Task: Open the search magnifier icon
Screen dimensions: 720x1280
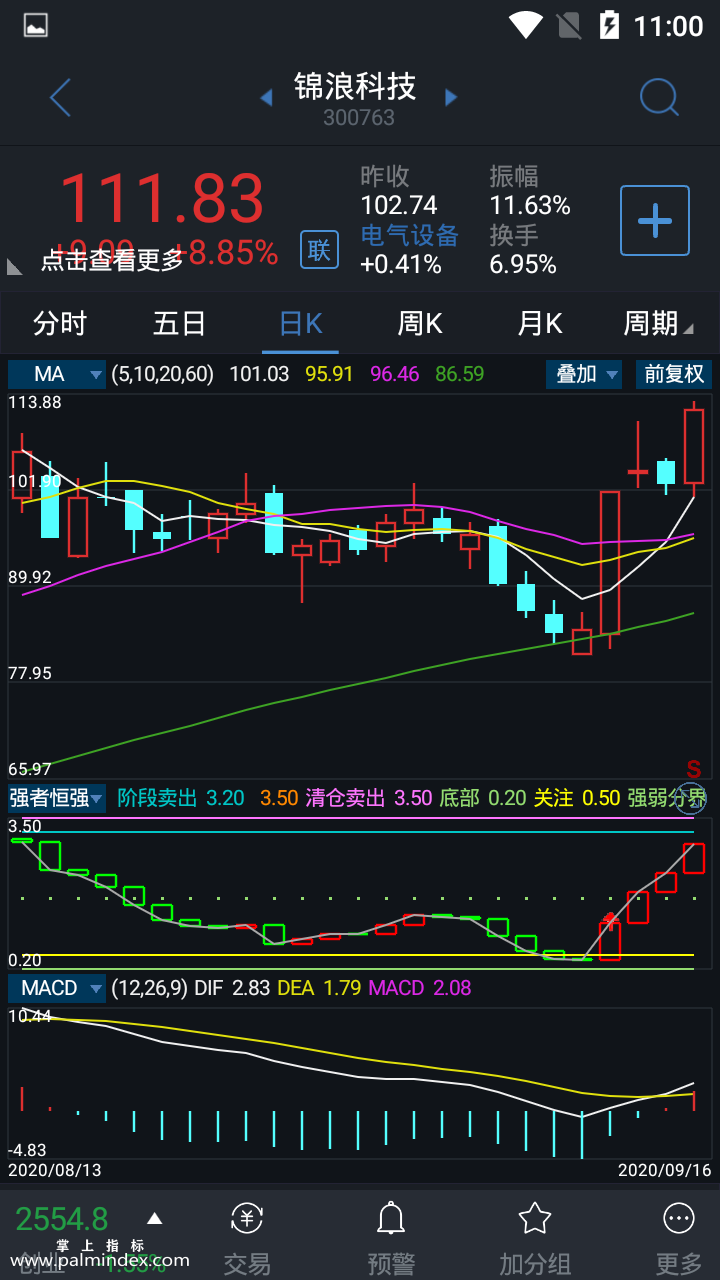Action: click(659, 98)
